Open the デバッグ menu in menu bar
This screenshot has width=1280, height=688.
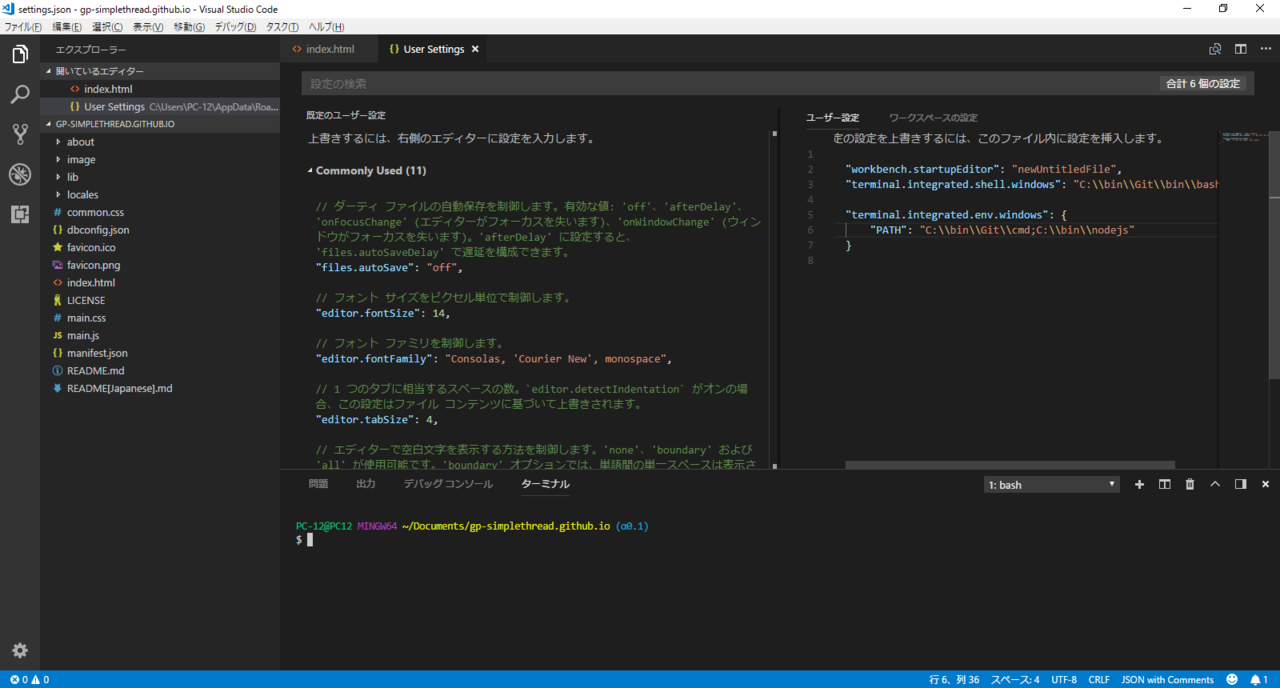tap(235, 27)
